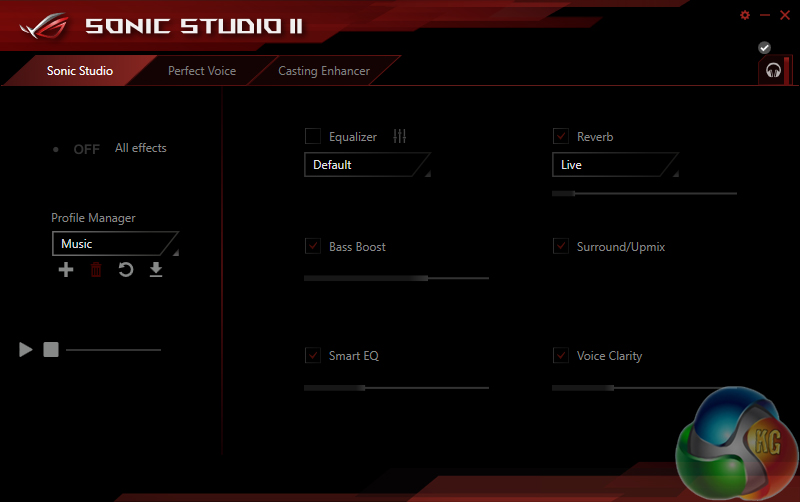Click the All effects label
The image size is (800, 502).
tap(141, 148)
